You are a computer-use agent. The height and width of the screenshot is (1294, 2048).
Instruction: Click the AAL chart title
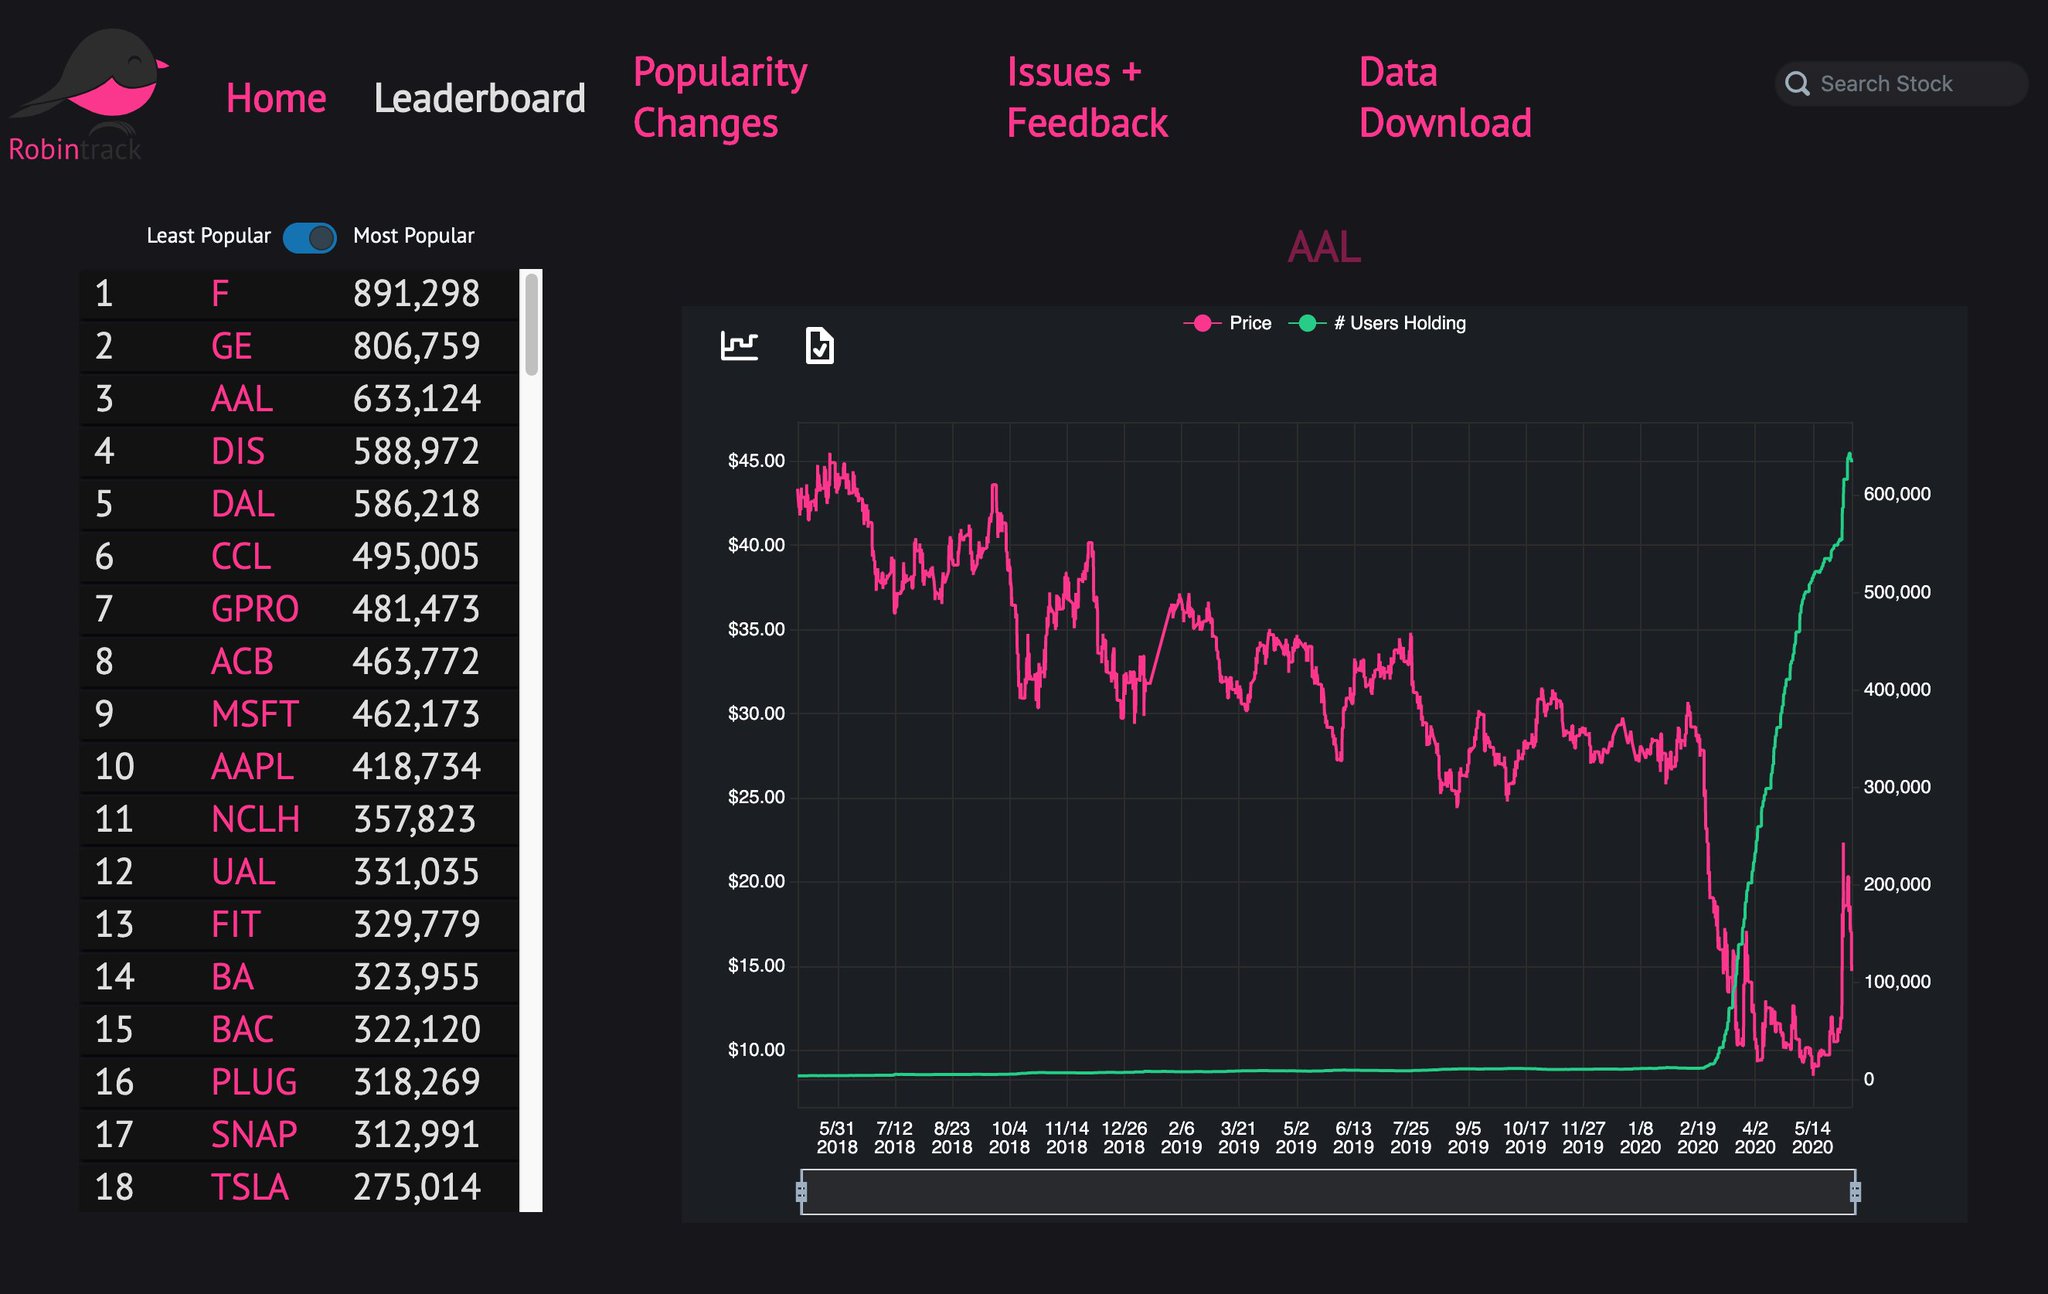pos(1324,247)
